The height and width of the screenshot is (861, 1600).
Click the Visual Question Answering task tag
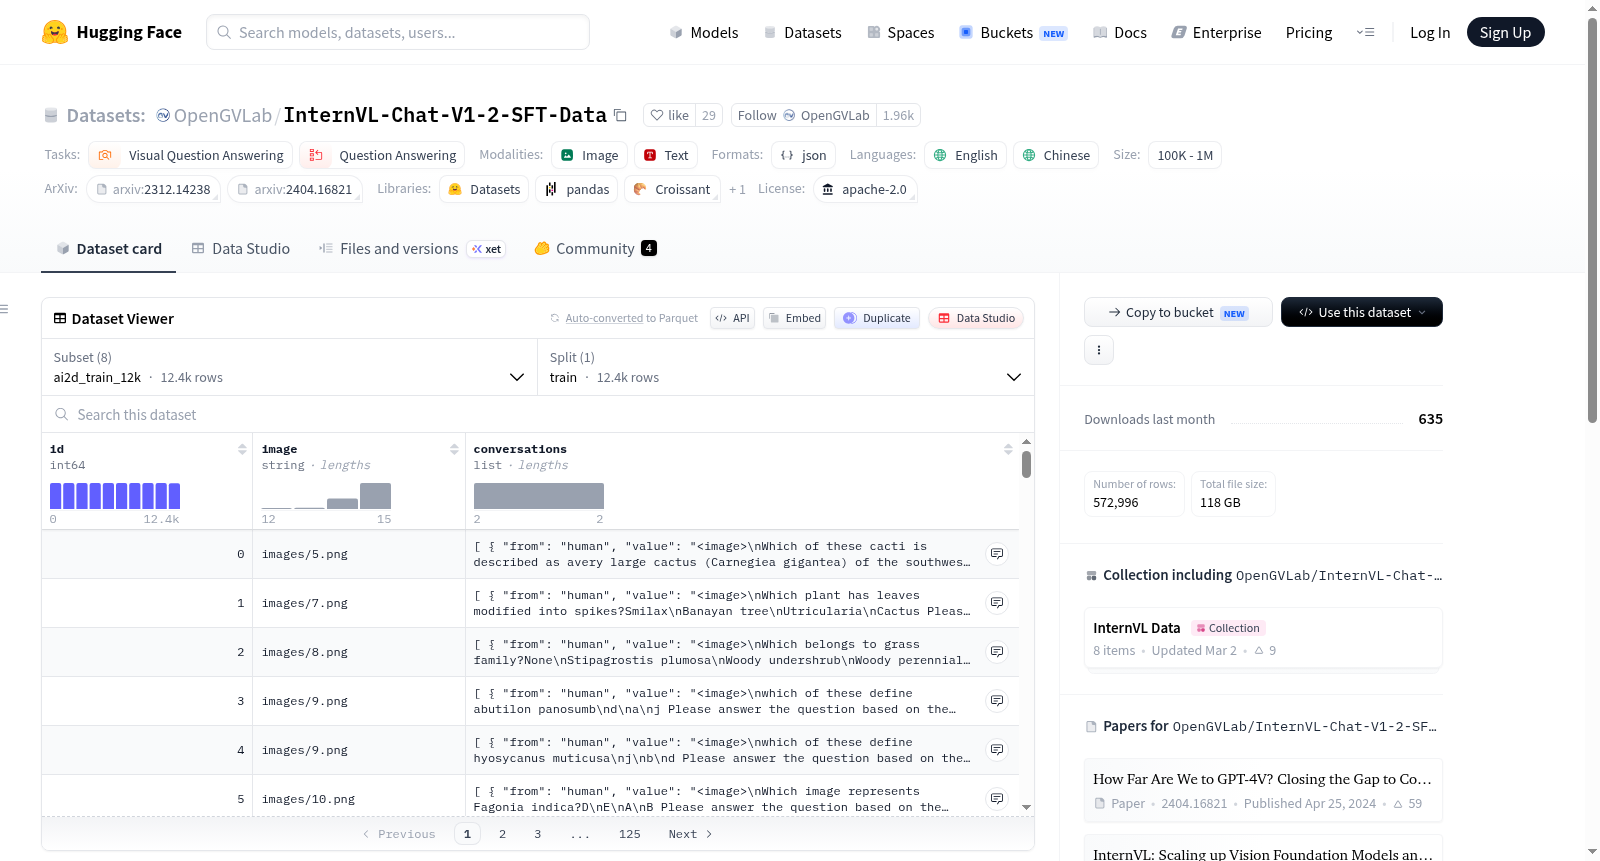(190, 155)
